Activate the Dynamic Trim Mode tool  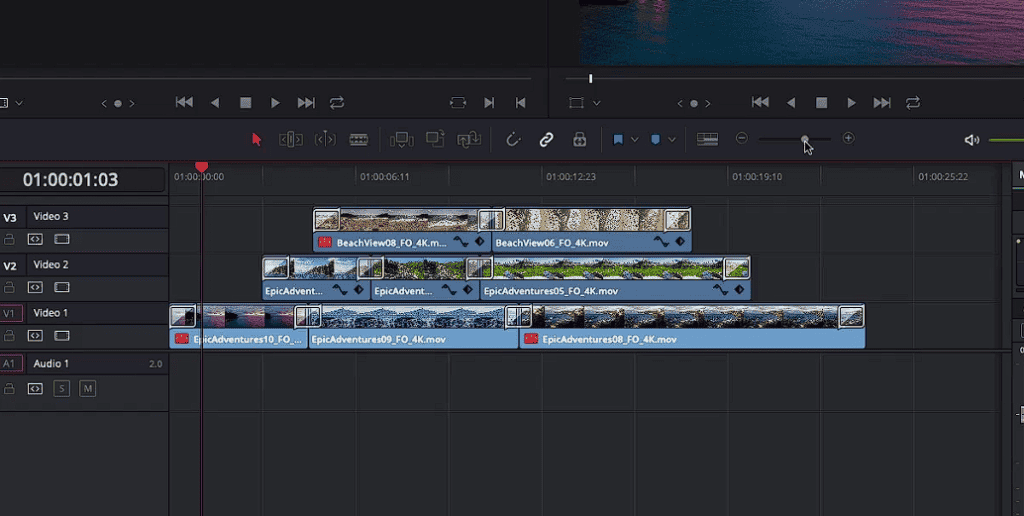(x=325, y=139)
